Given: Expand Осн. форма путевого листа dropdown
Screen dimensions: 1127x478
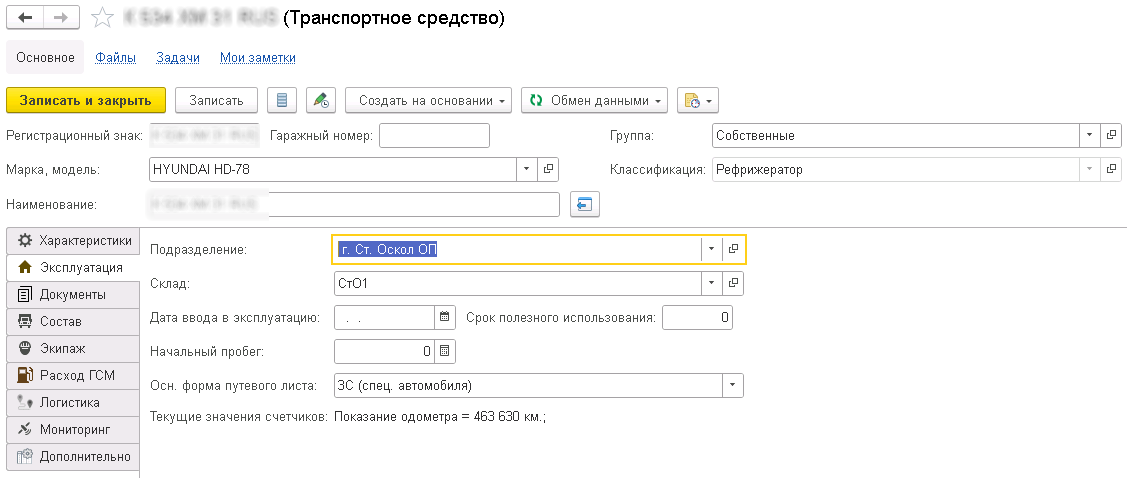Looking at the screenshot, I should 733,385.
